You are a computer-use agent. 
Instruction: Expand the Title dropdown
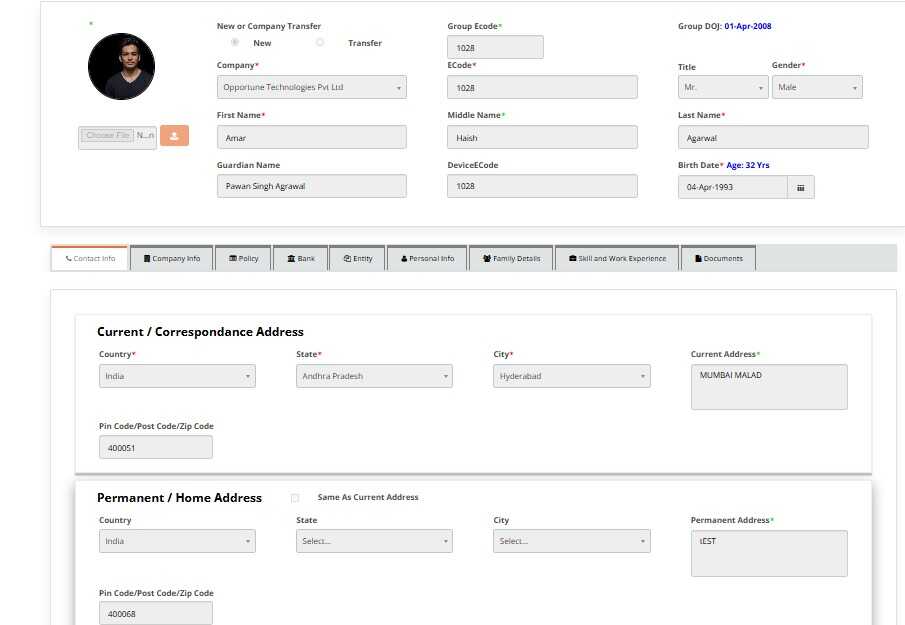[x=722, y=88]
